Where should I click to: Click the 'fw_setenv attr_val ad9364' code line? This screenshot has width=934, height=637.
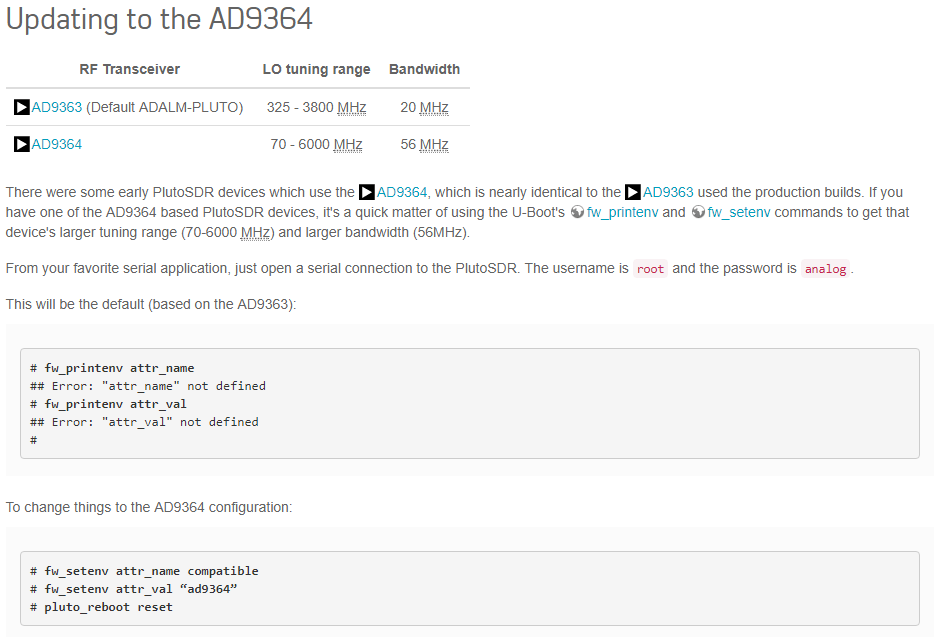(x=133, y=589)
